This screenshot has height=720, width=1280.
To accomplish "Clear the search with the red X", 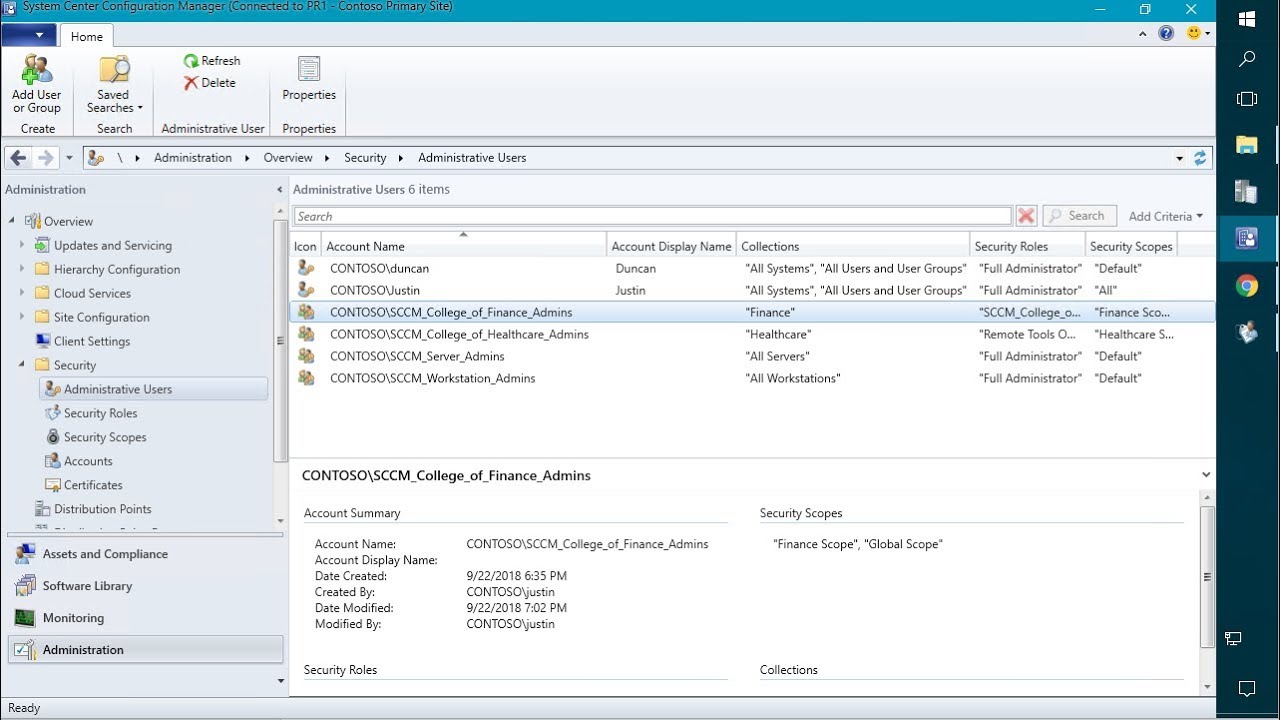I will click(1026, 216).
